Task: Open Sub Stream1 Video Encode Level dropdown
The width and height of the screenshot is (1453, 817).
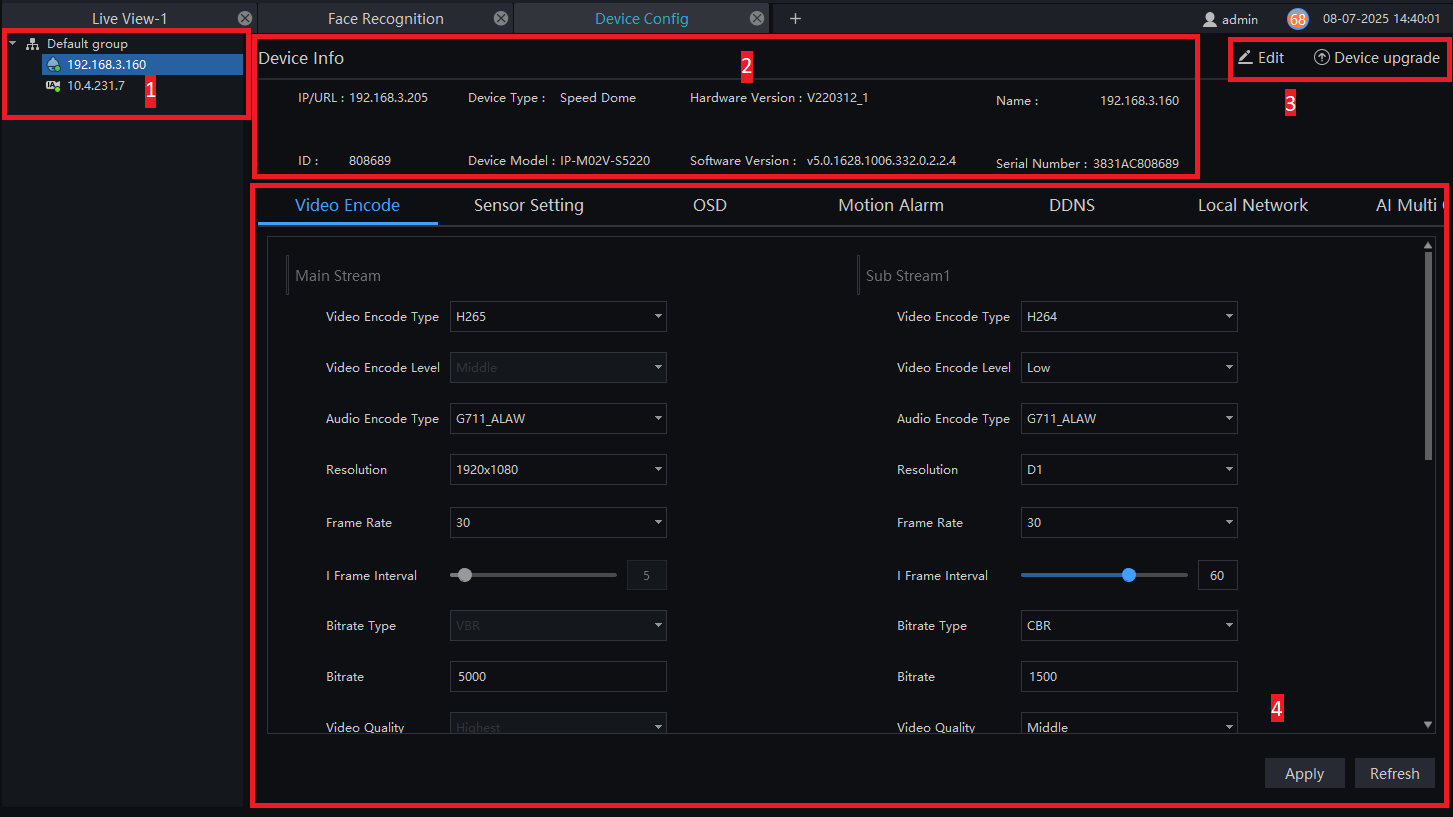Action: 1129,368
